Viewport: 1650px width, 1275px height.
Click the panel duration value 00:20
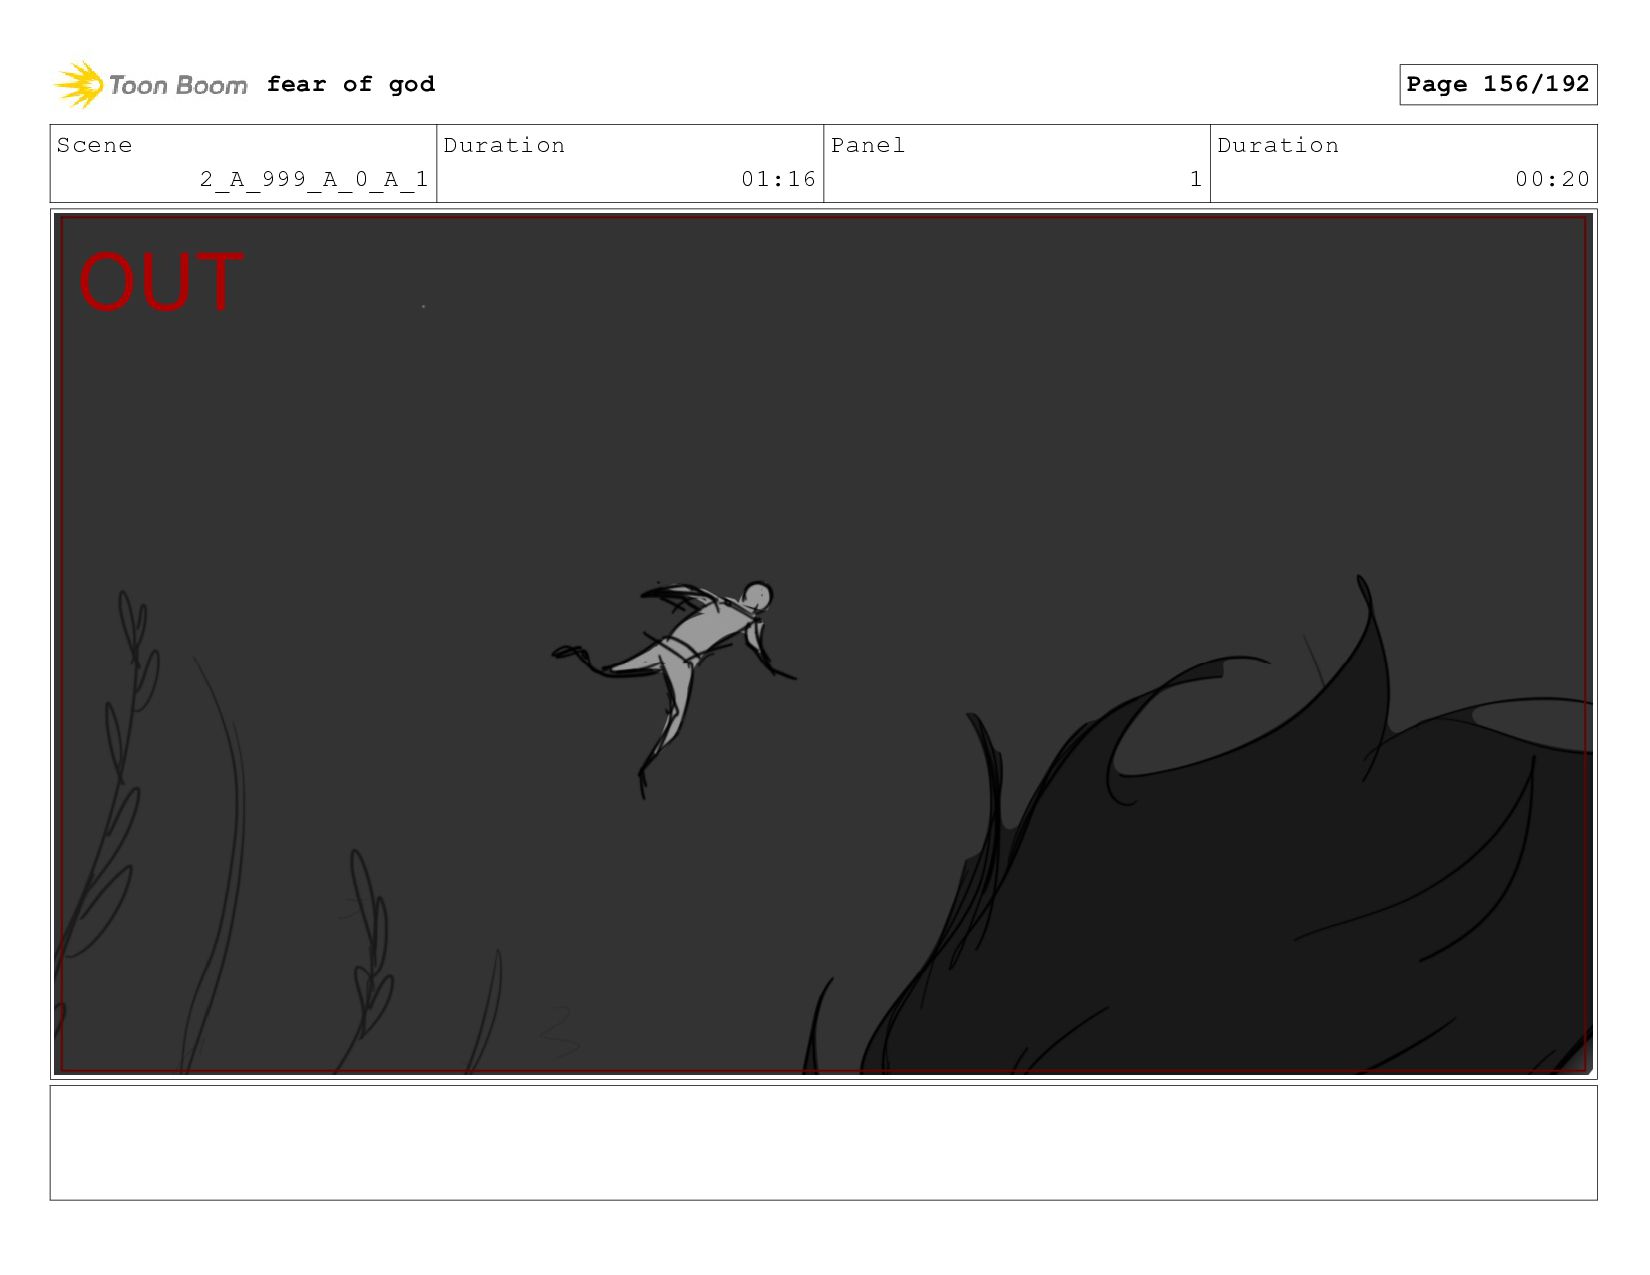pyautogui.click(x=1552, y=179)
